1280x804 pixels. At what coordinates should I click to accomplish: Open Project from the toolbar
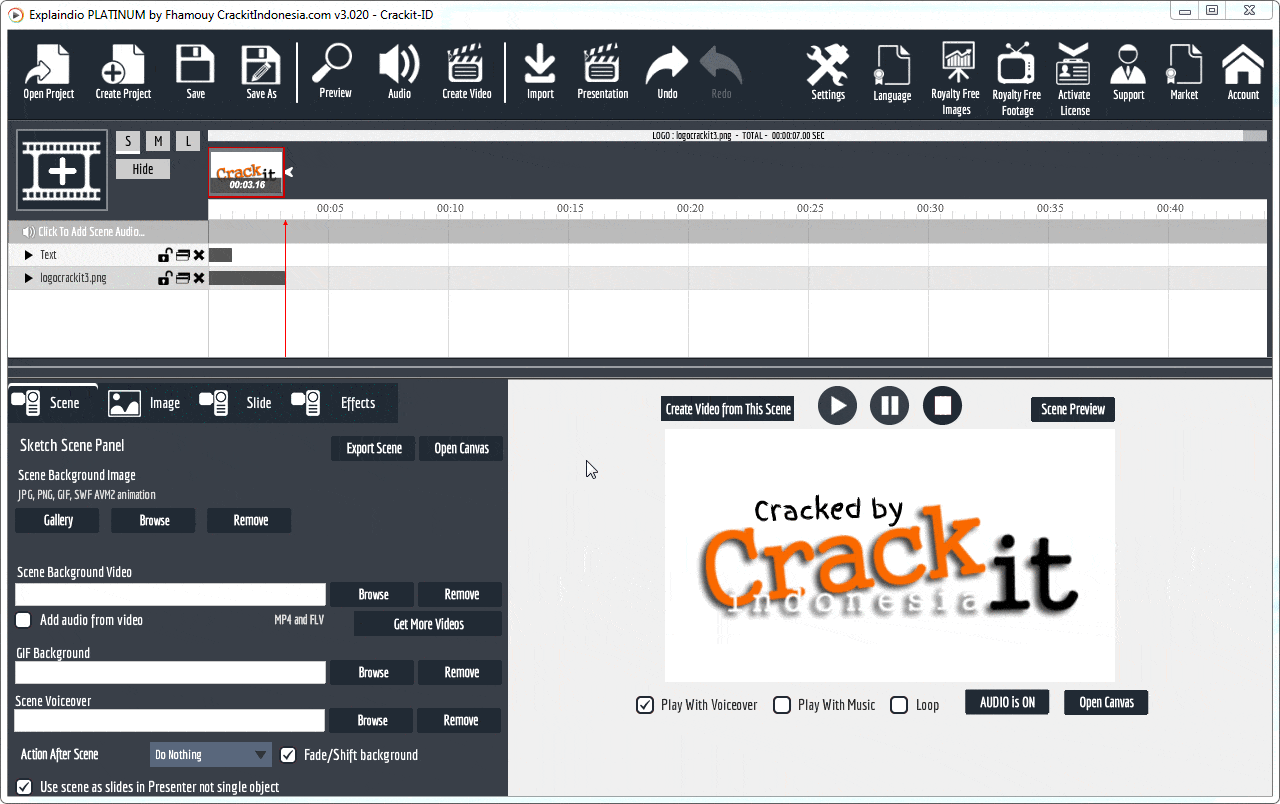48,70
